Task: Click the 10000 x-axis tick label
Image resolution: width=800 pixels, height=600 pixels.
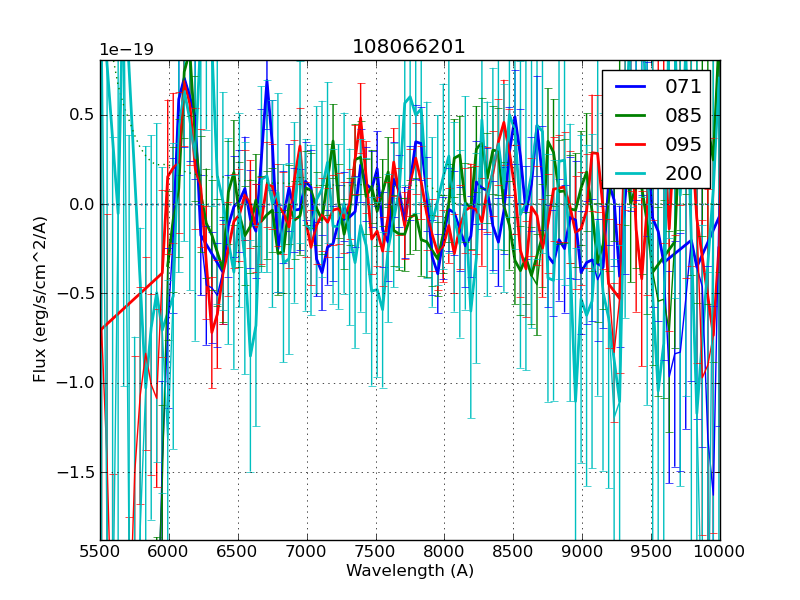Action: point(720,551)
